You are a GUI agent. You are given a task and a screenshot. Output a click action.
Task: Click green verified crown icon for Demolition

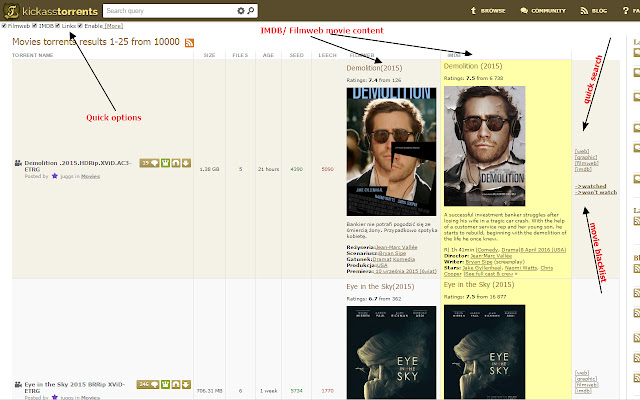tap(165, 163)
